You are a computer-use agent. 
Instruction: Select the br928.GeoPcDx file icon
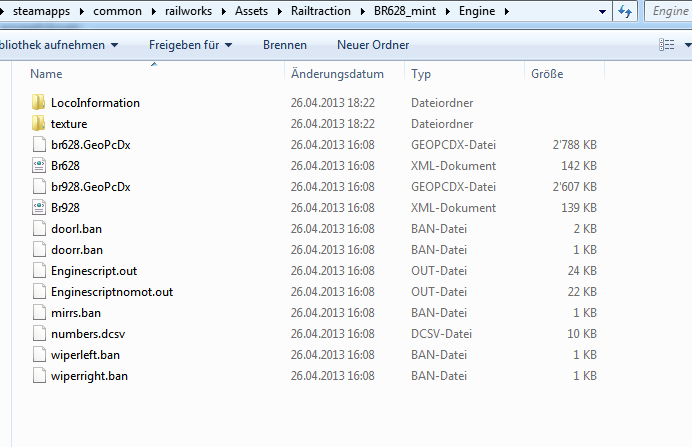tap(39, 187)
